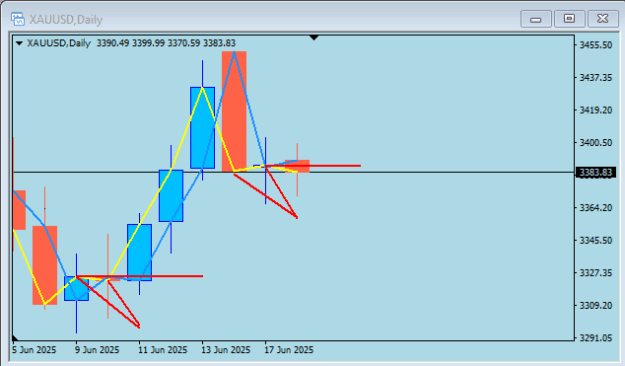The height and width of the screenshot is (366, 625).
Task: Click the 3419.20 price scale label
Action: 596,110
